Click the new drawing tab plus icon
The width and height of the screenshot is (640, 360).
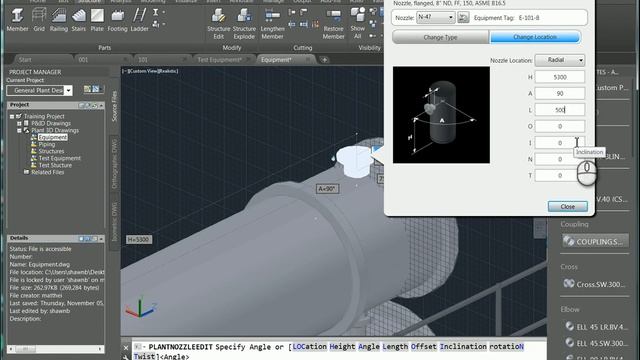[324, 60]
